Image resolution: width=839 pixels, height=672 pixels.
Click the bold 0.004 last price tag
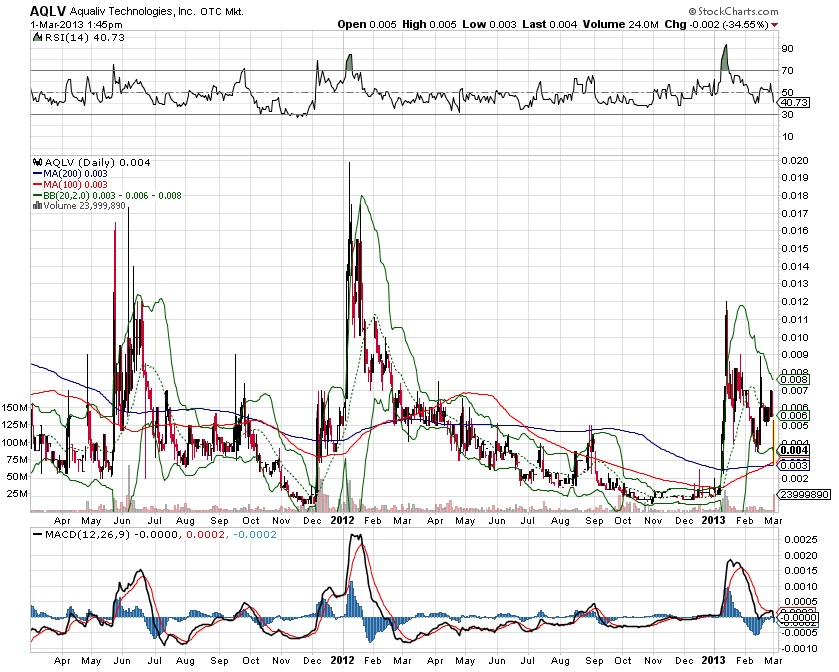pos(794,450)
